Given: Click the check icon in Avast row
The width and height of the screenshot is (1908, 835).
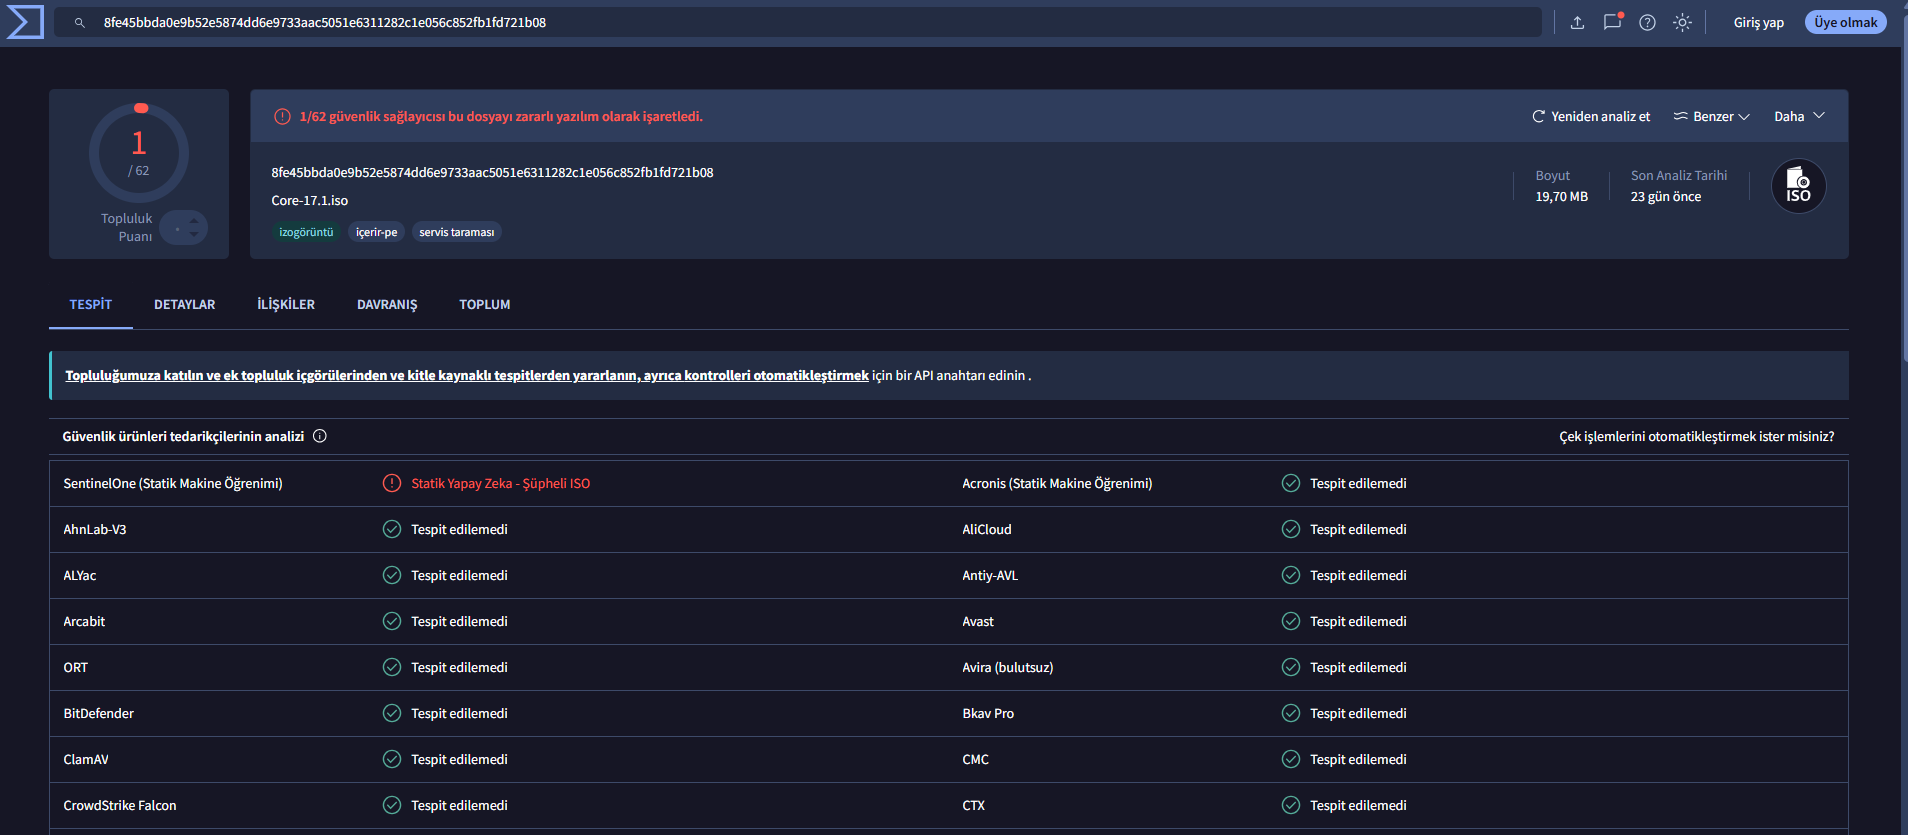Looking at the screenshot, I should [x=1291, y=621].
